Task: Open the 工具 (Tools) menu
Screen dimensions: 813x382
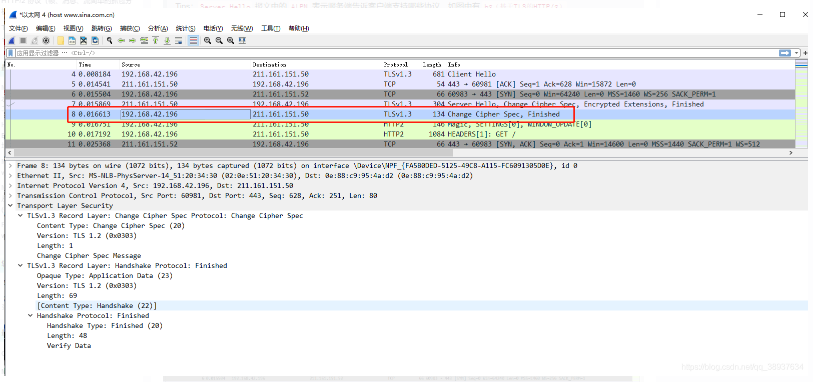Action: [x=271, y=29]
